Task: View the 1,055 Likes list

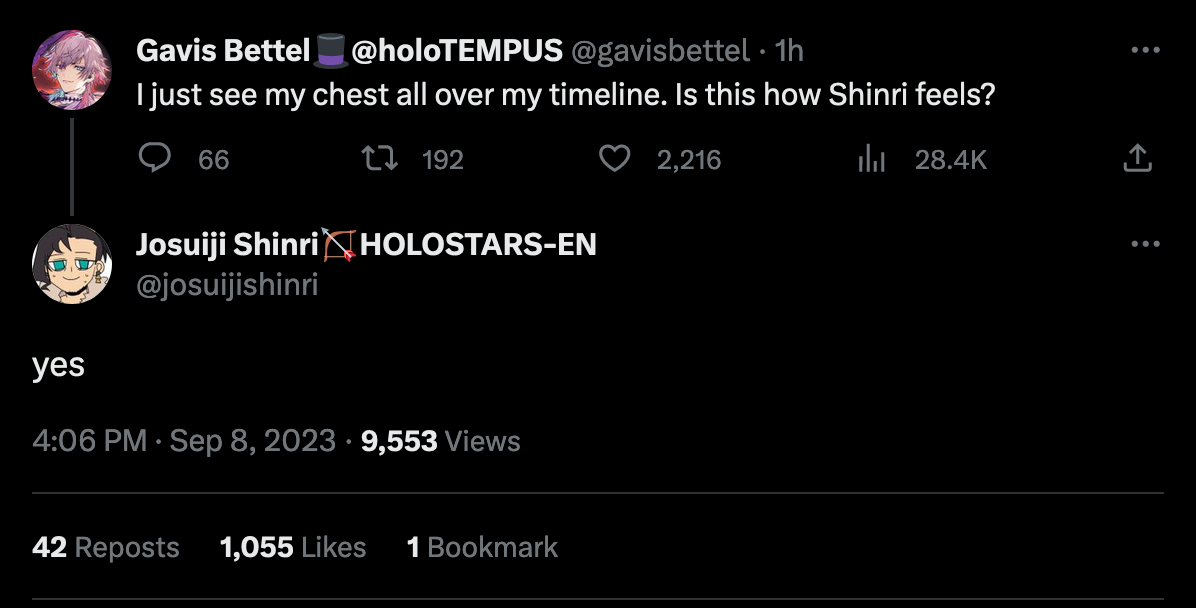Action: [292, 547]
